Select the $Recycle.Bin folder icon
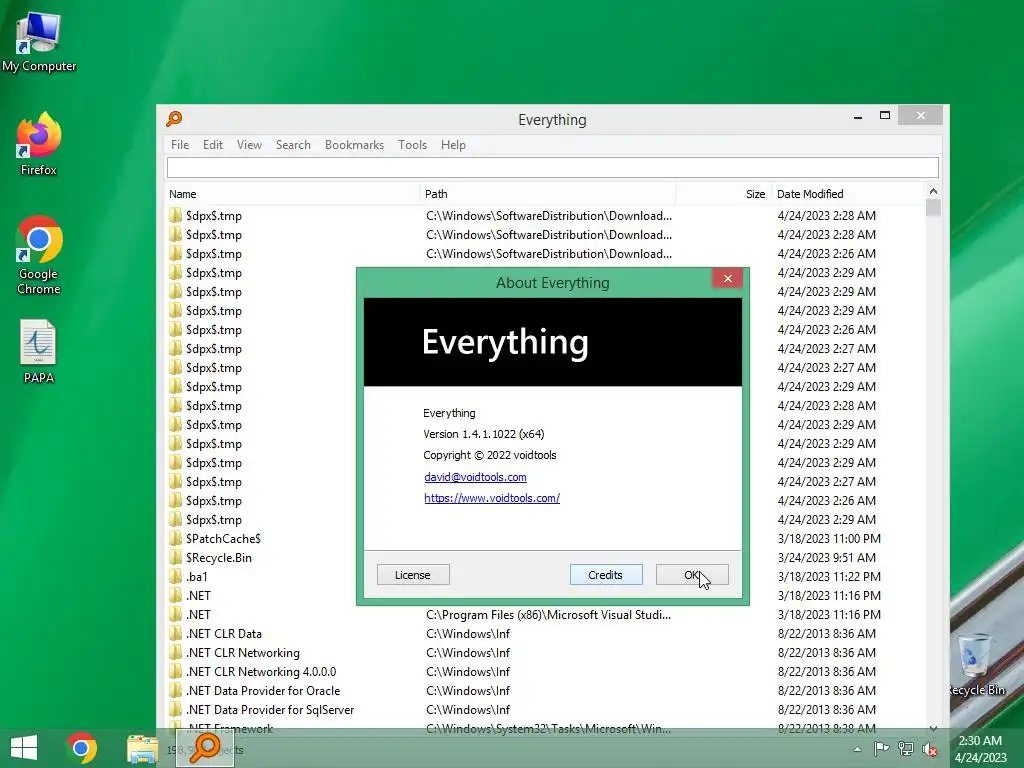 tap(175, 557)
